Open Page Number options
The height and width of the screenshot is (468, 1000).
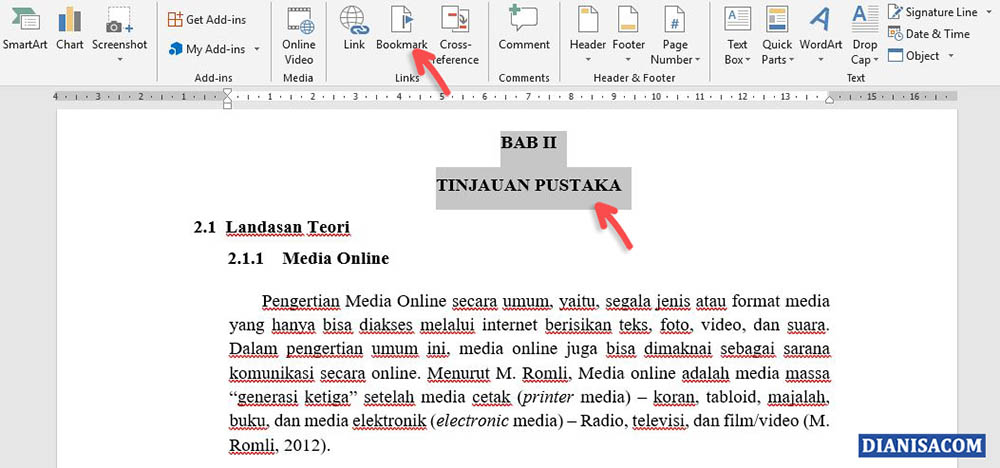[x=675, y=36]
